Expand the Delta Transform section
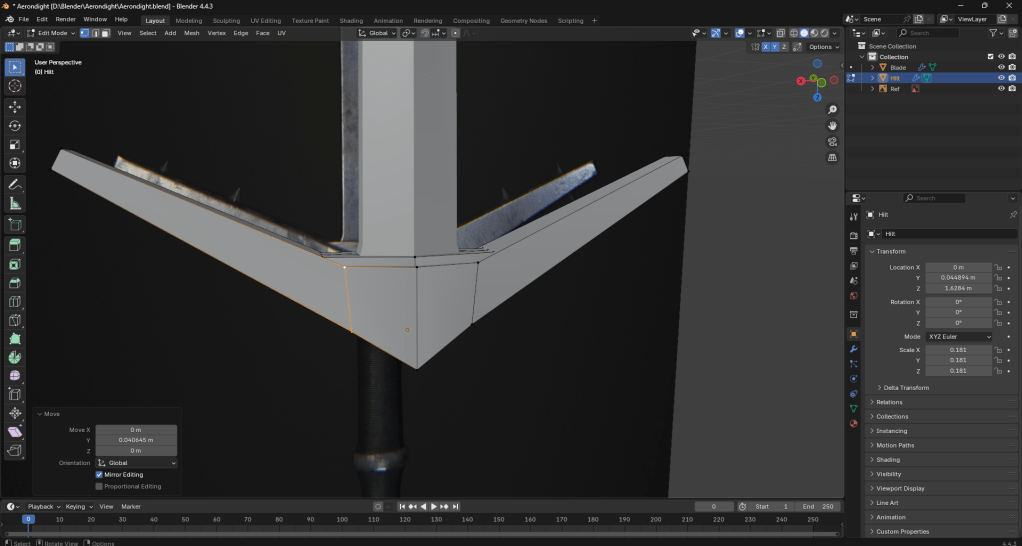This screenshot has width=1022, height=546. [906, 388]
